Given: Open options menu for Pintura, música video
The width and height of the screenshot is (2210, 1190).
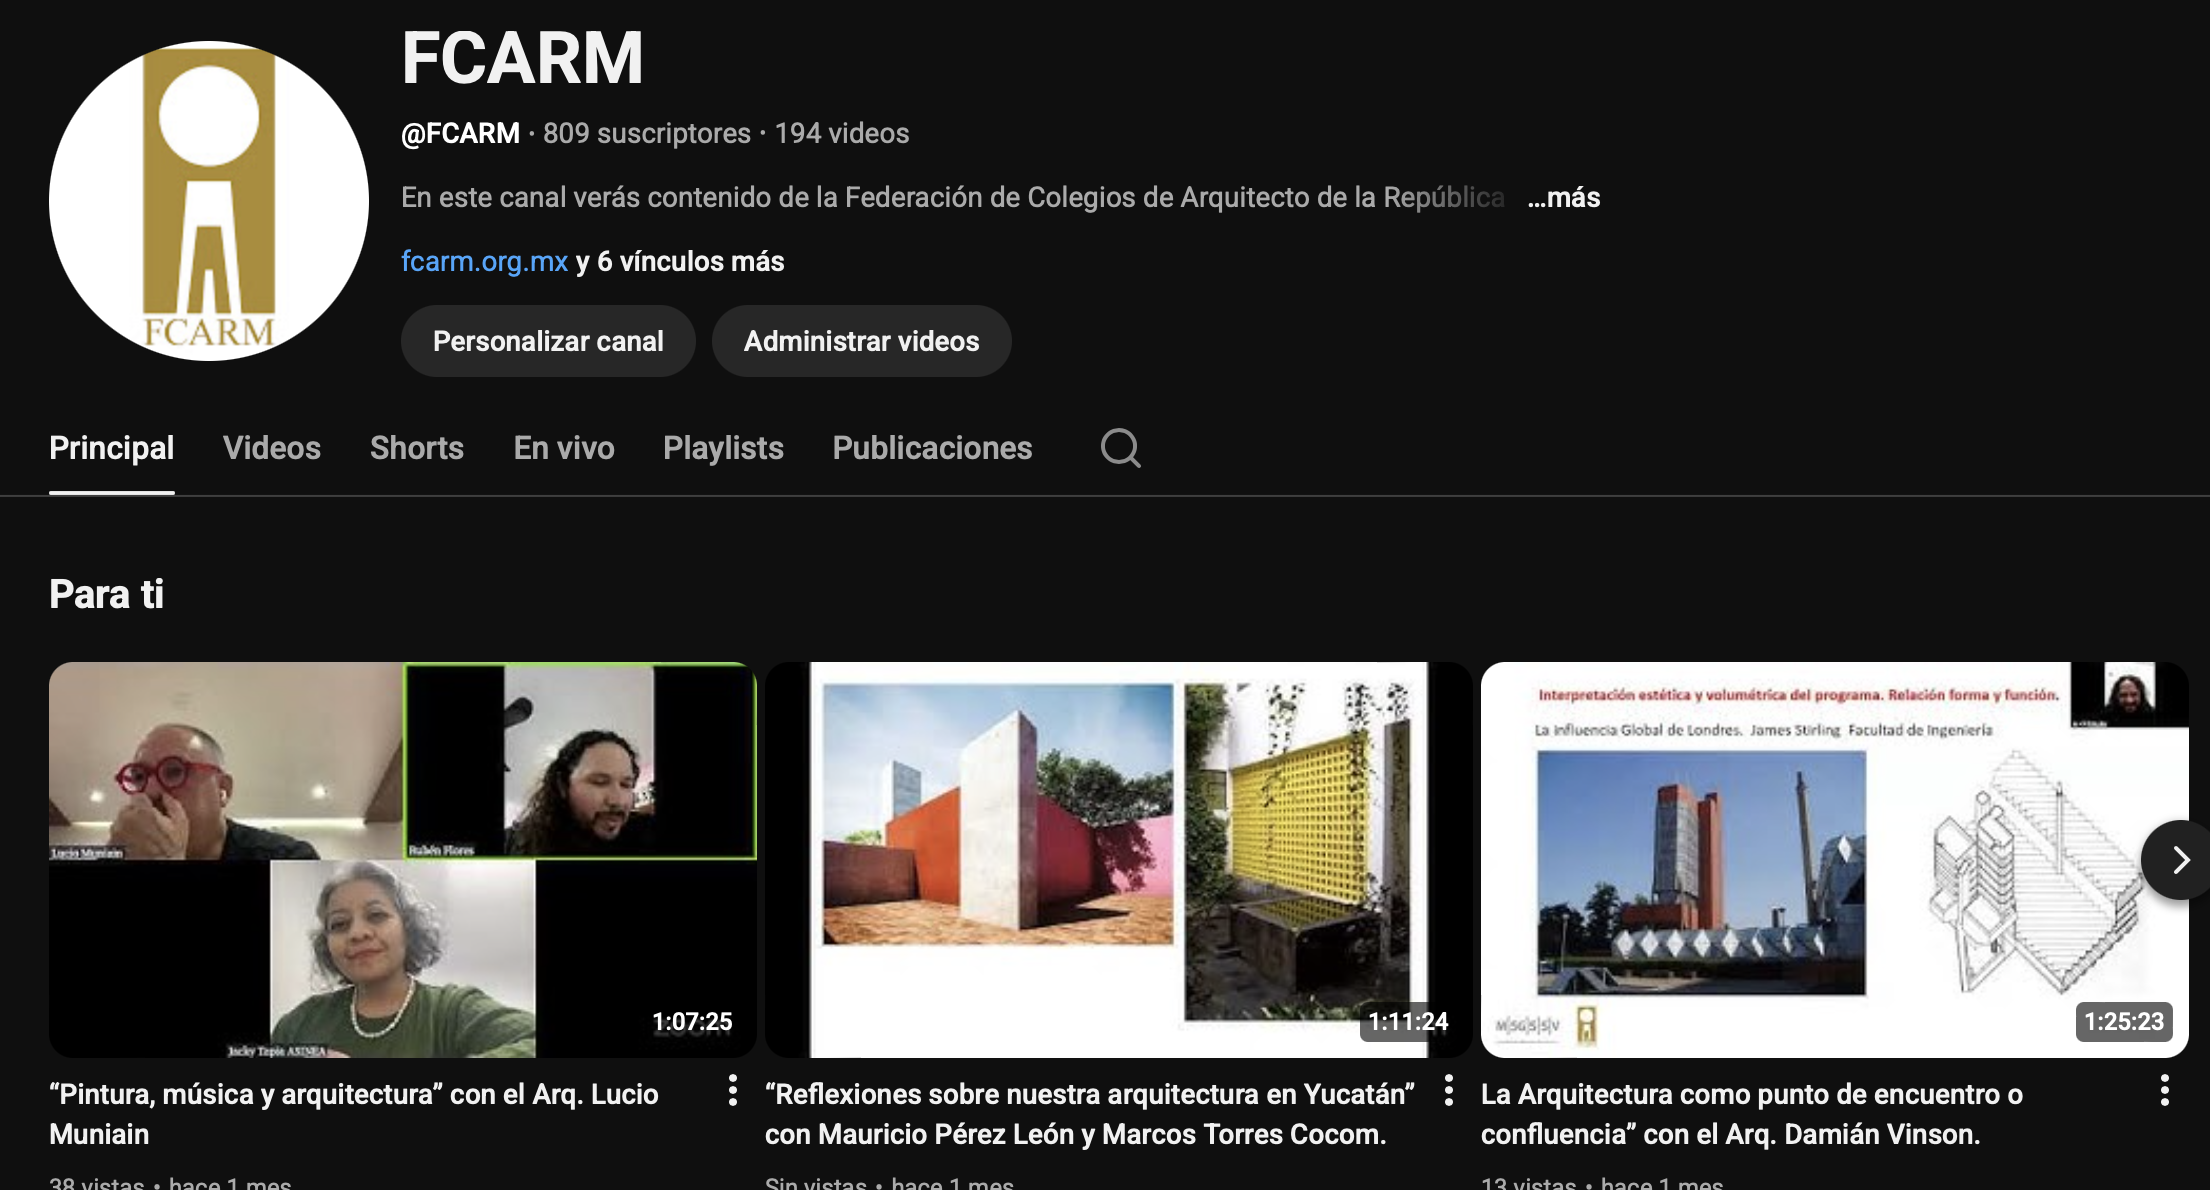Looking at the screenshot, I should (x=733, y=1090).
